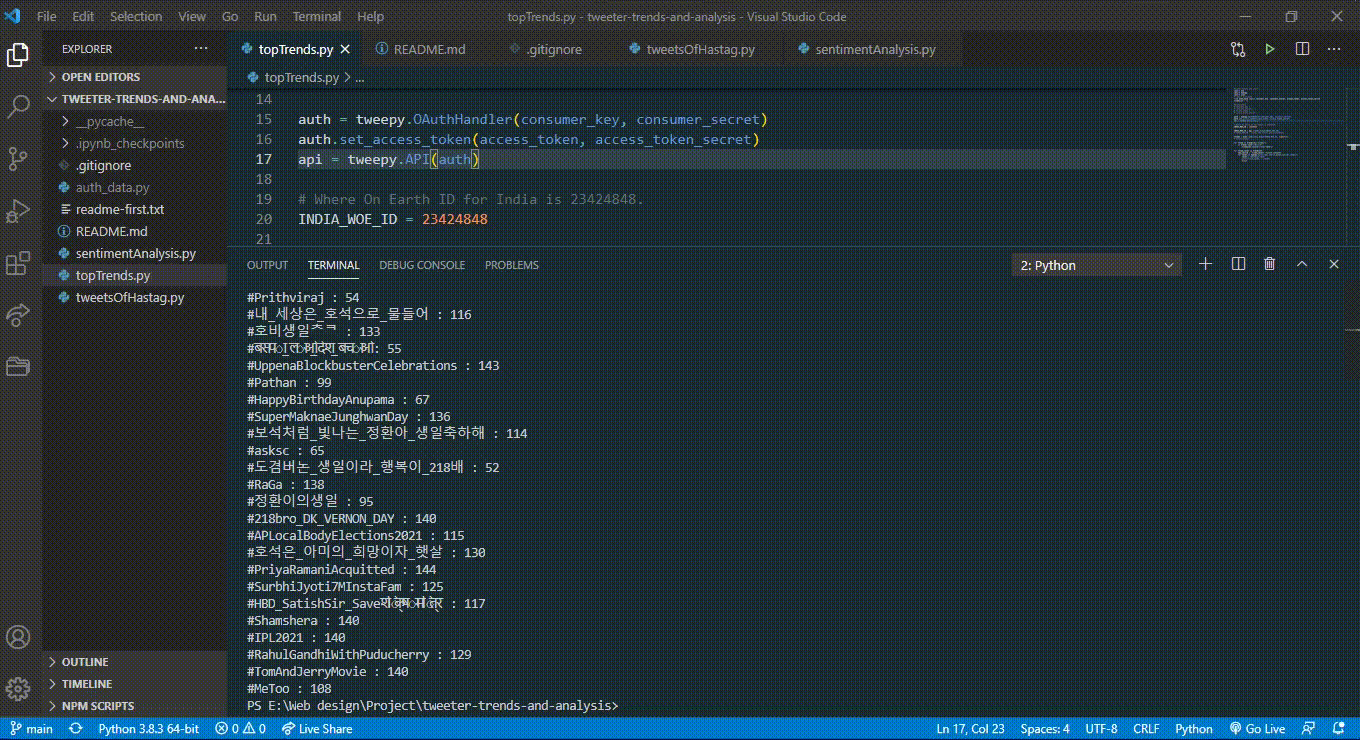Switch to the Problems tab

point(512,265)
